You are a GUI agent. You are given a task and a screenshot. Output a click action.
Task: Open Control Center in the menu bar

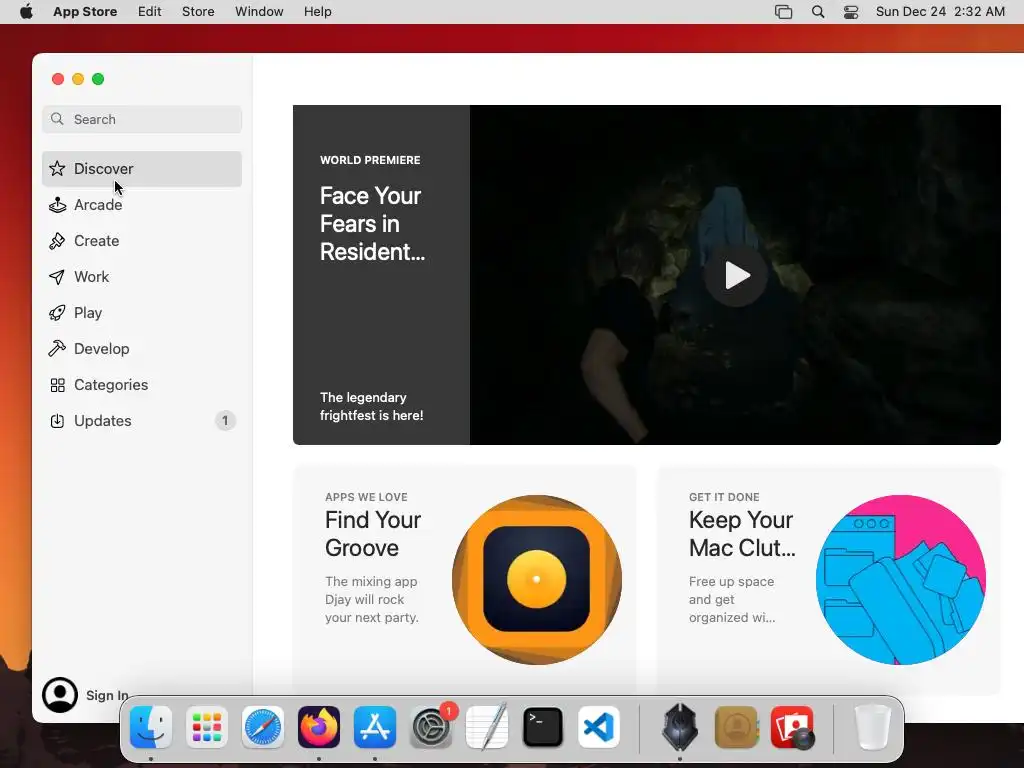tap(851, 12)
